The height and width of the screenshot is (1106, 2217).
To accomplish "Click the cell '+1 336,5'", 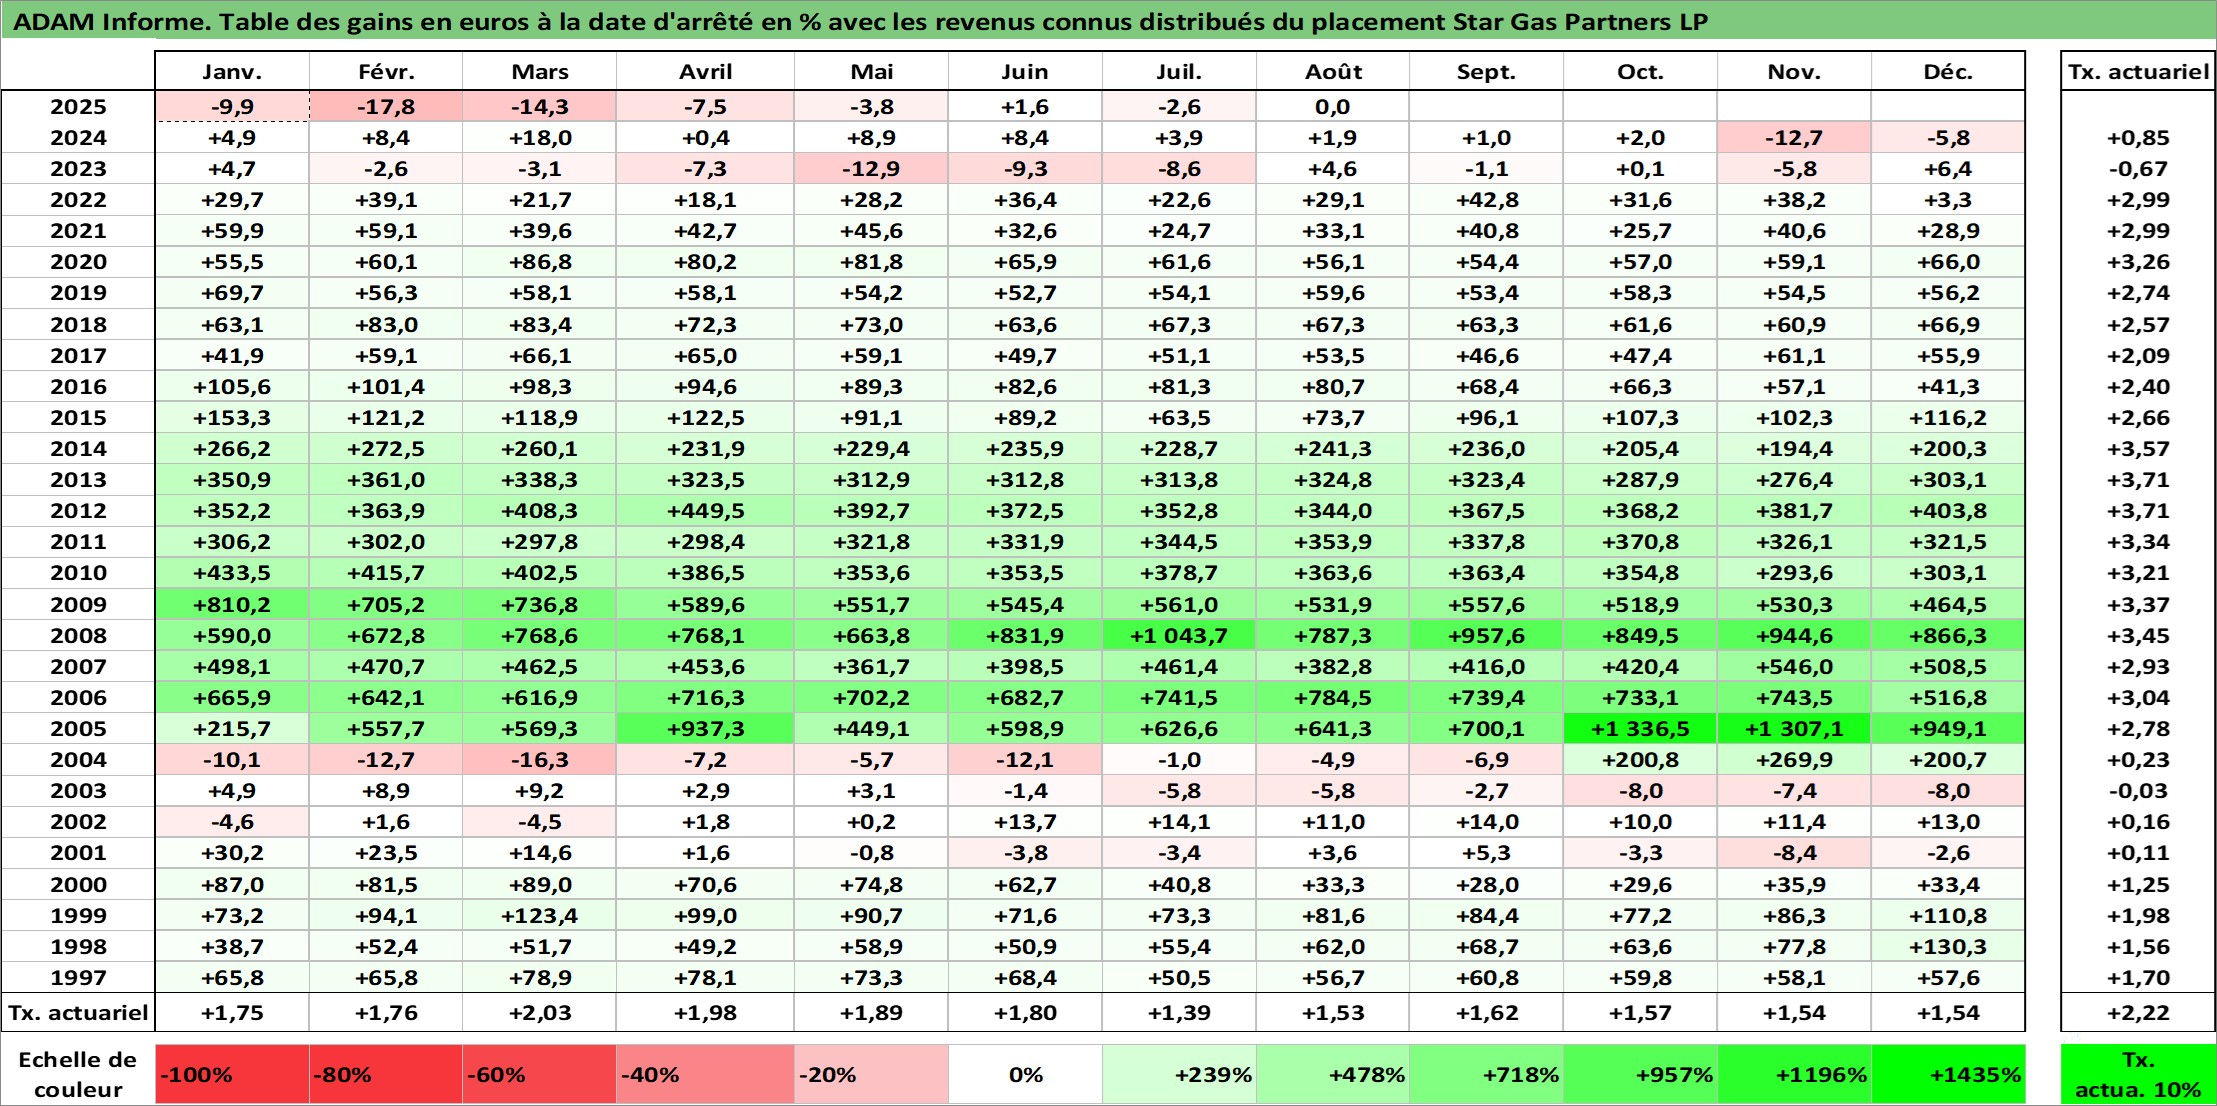I will pos(1640,729).
